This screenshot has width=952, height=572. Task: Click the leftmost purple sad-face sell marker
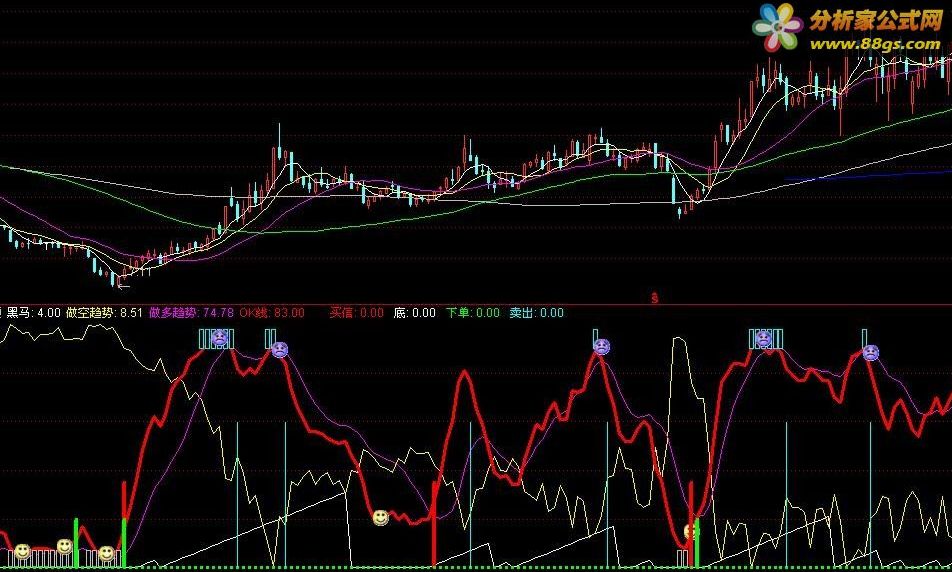(x=220, y=338)
